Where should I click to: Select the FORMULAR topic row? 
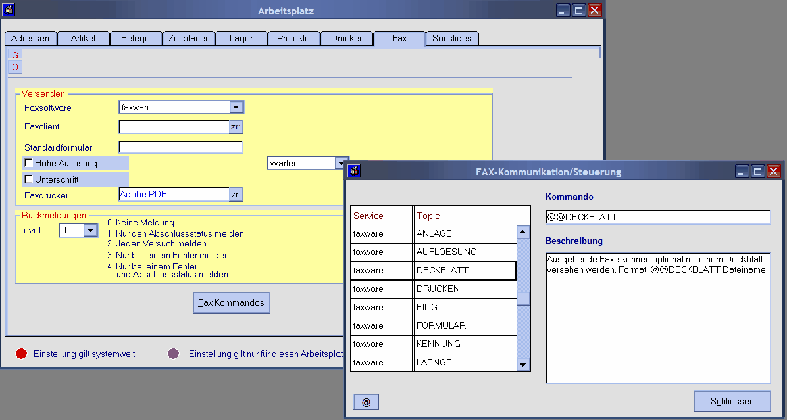[x=465, y=326]
